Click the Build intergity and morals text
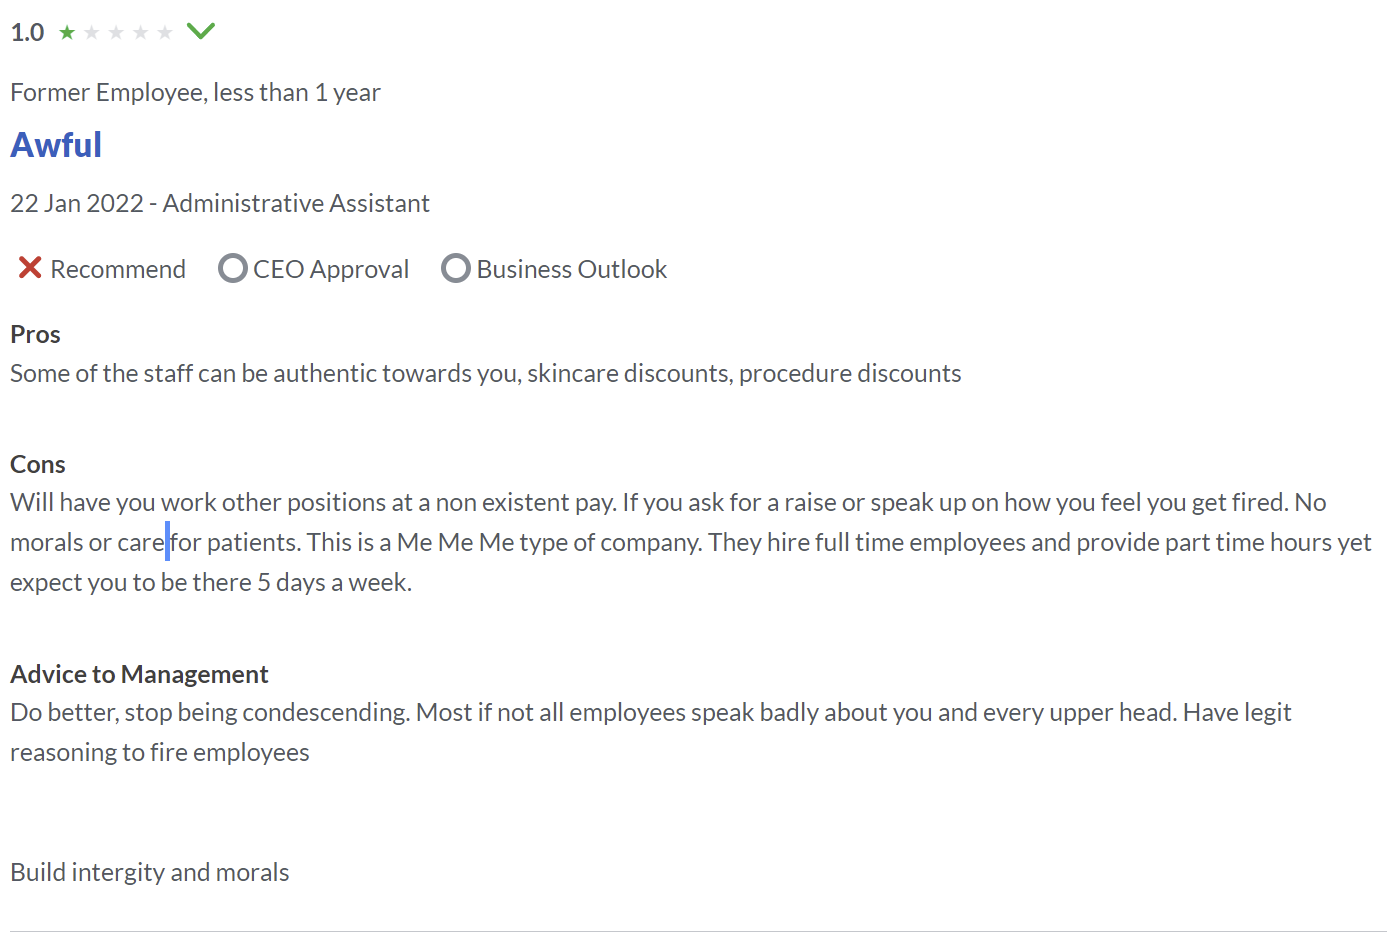This screenshot has height=937, width=1387. [150, 872]
